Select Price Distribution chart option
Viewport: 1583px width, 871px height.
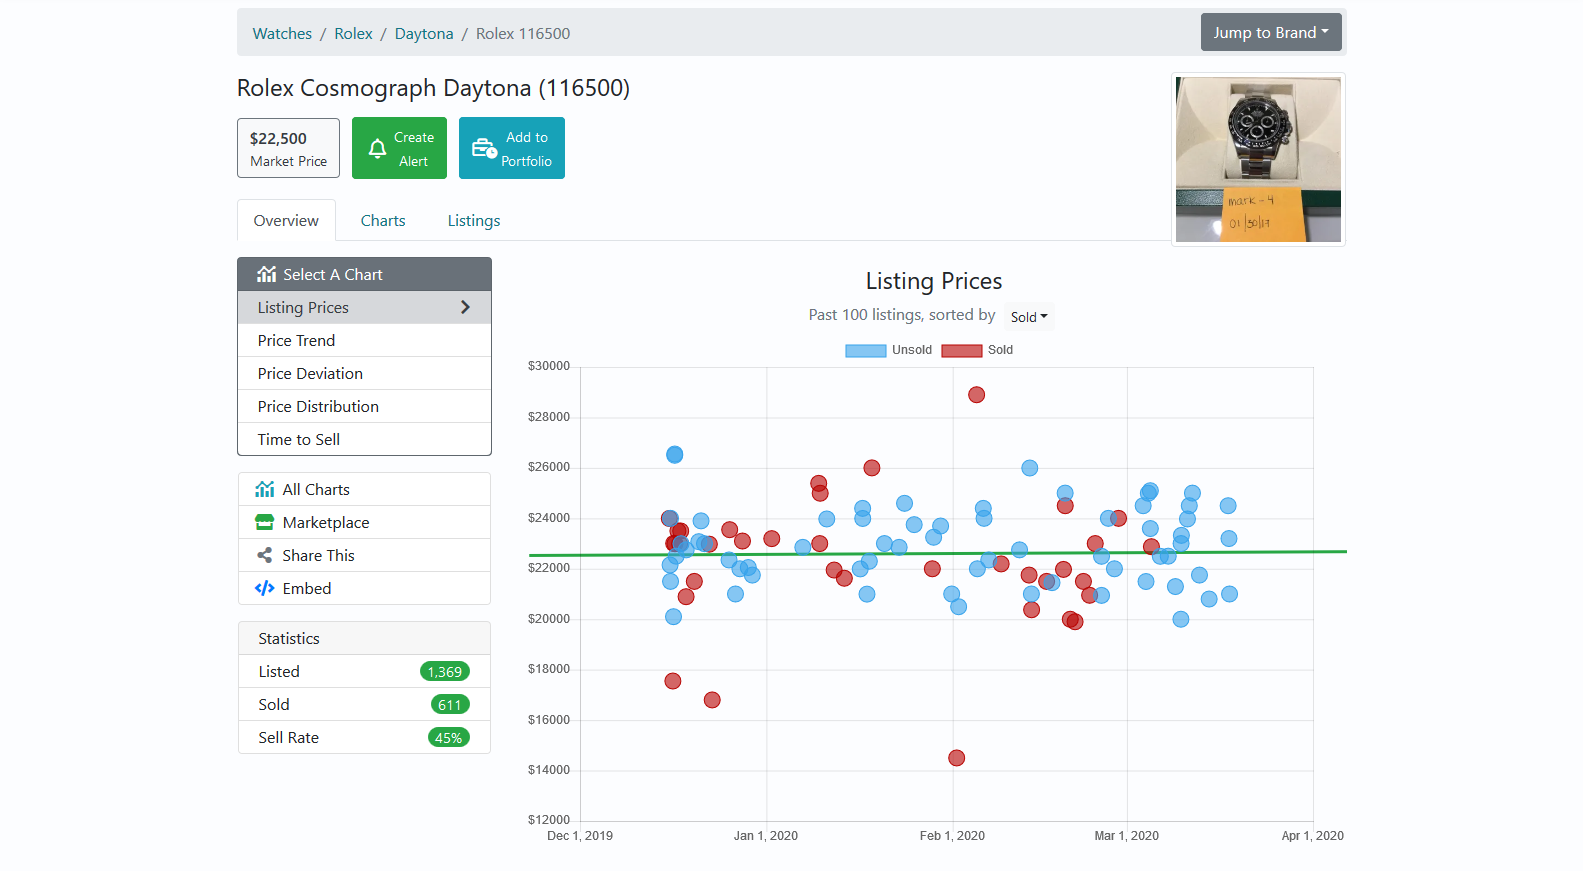364,406
